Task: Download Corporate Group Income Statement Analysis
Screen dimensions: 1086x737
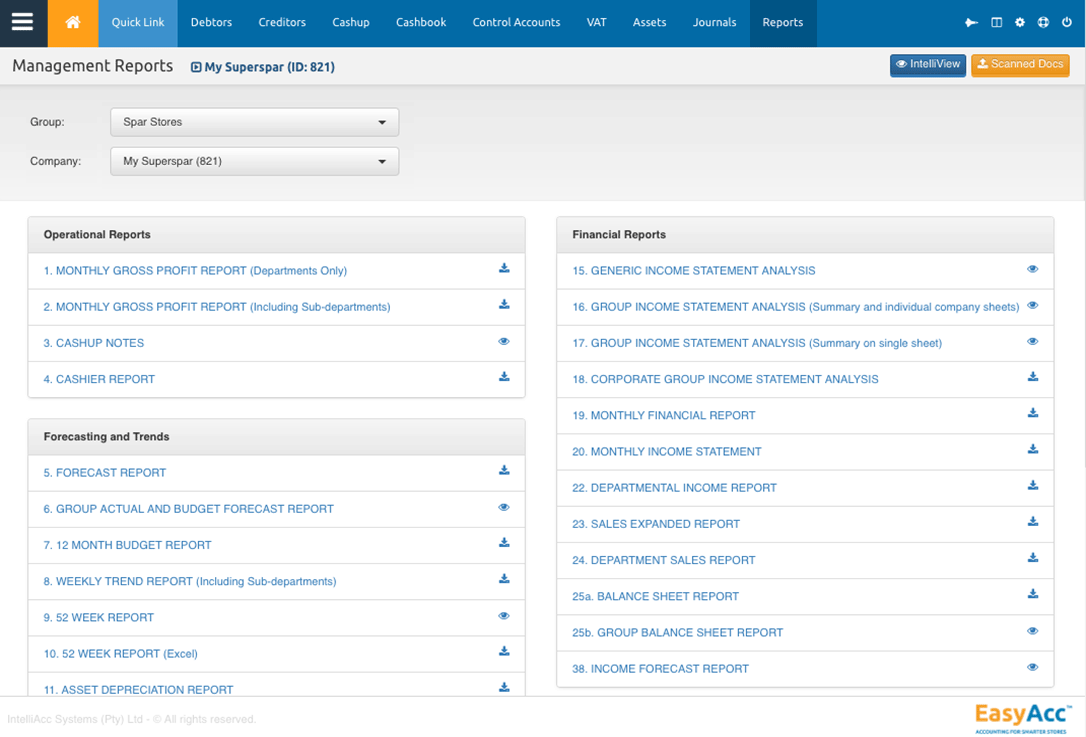Action: click(1033, 377)
